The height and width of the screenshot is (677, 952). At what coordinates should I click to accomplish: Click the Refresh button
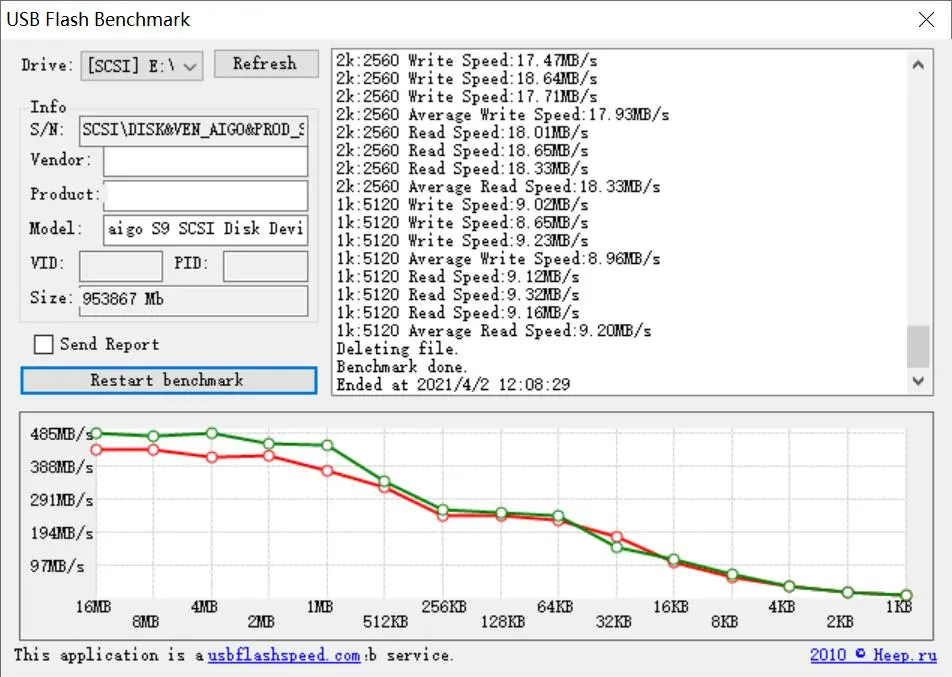coord(265,64)
